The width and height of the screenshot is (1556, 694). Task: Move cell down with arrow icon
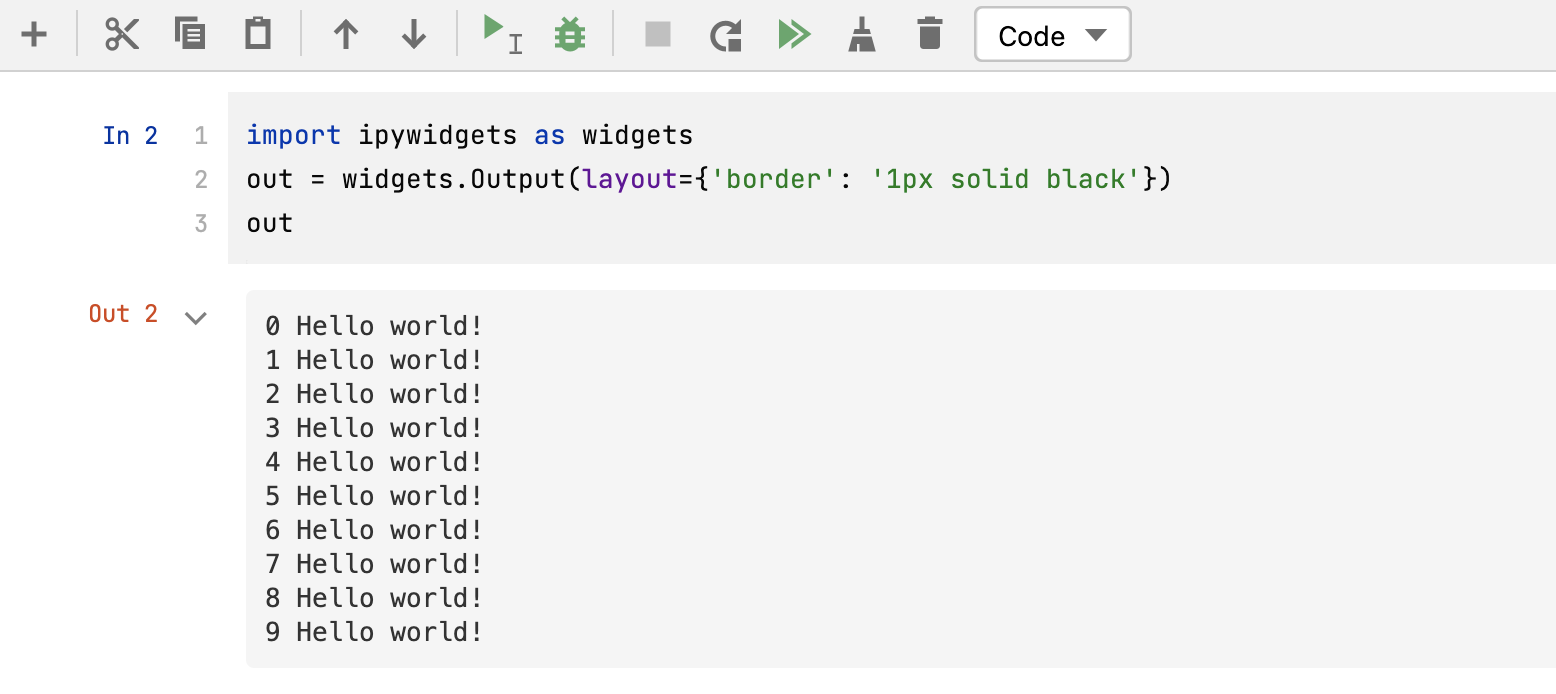(x=414, y=35)
